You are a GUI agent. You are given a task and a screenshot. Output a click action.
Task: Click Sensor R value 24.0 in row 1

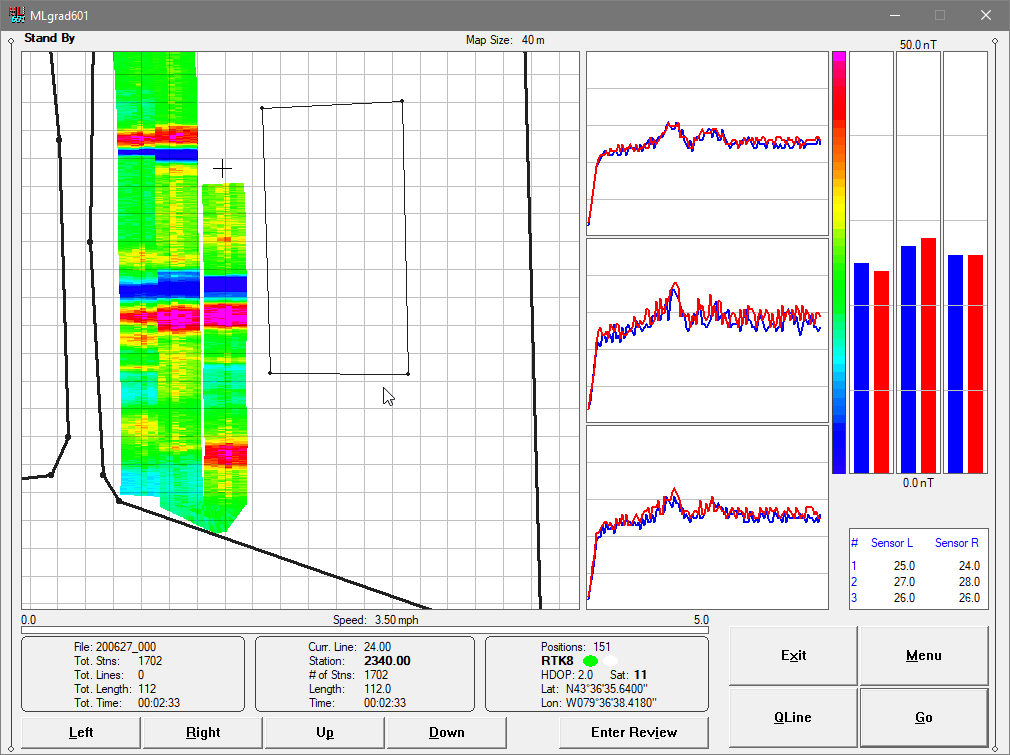click(x=969, y=566)
